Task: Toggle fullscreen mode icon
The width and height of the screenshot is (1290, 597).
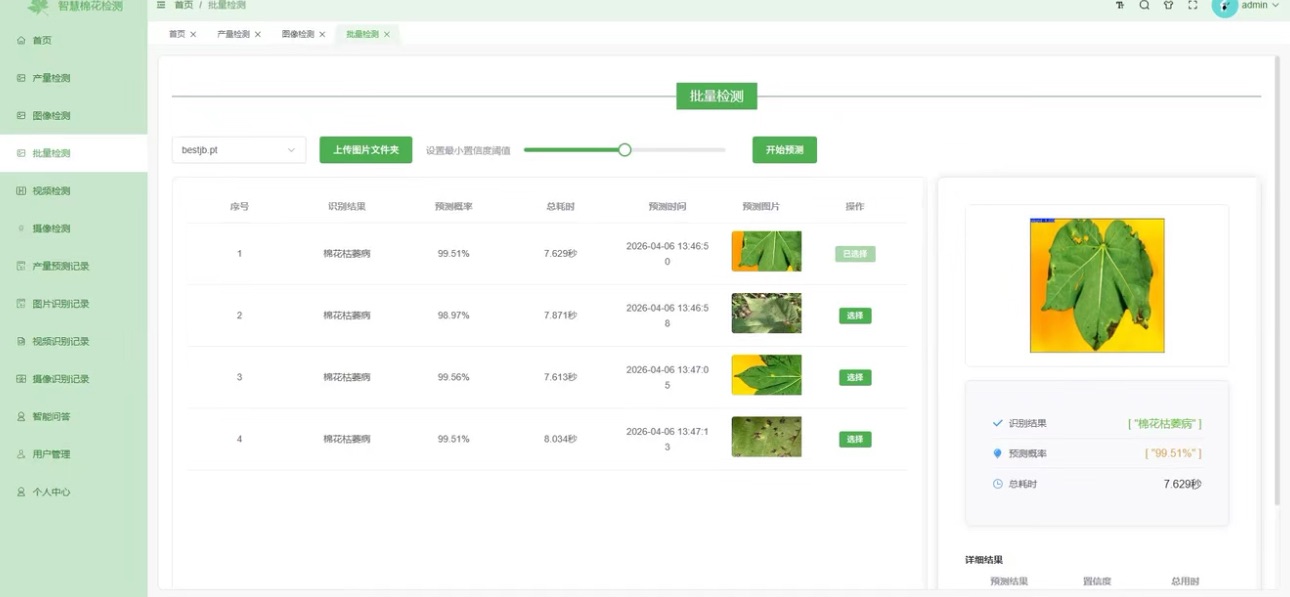Action: point(1193,5)
